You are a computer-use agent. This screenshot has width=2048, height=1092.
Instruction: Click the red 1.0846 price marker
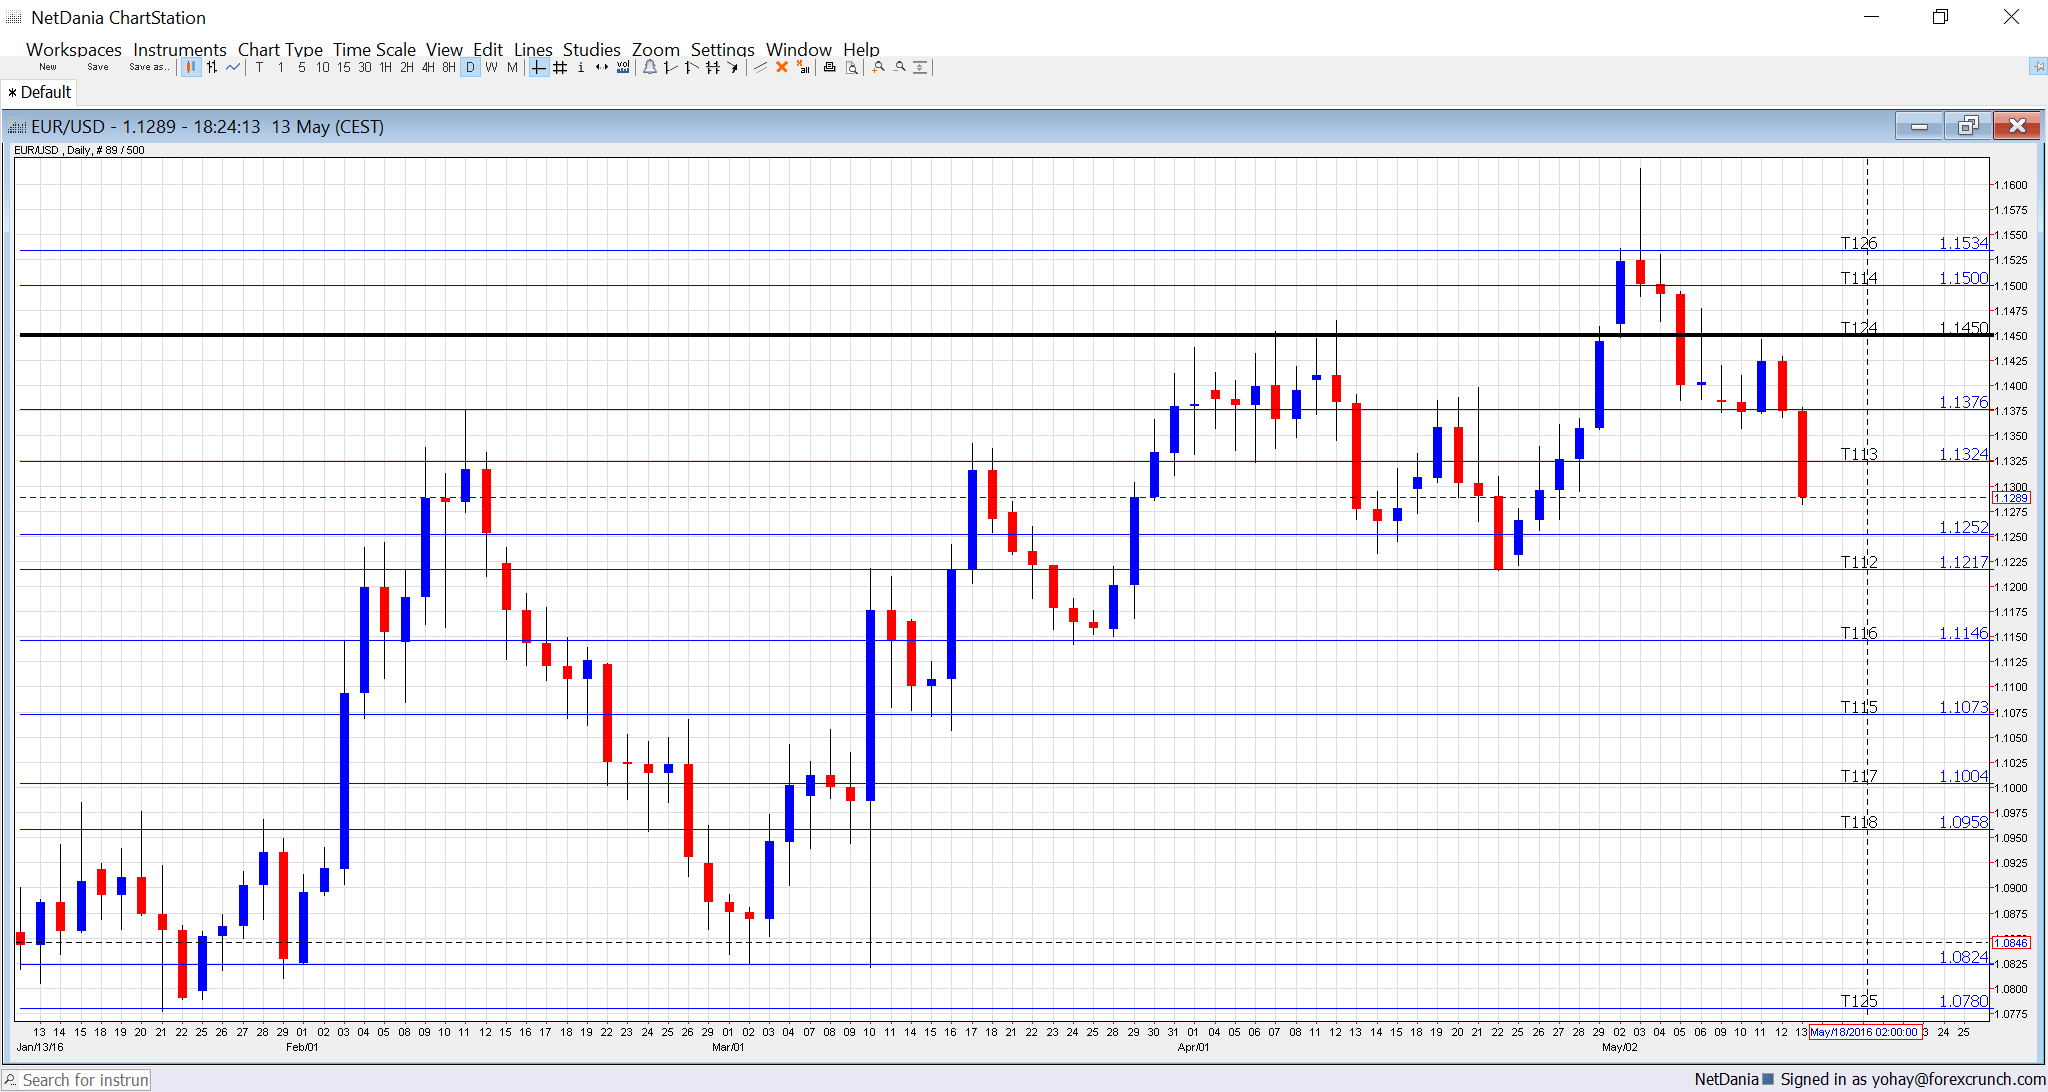click(x=2011, y=943)
